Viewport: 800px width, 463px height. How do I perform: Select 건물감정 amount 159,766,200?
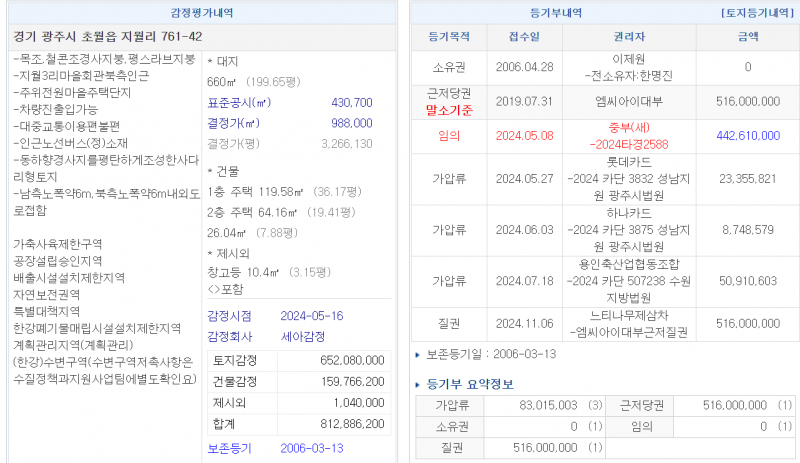coord(353,381)
